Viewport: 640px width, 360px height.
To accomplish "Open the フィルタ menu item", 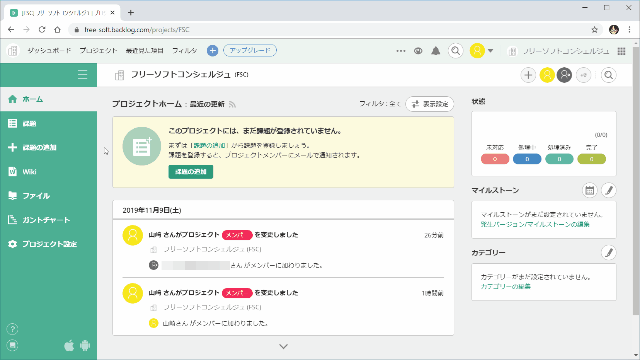I will (x=184, y=51).
